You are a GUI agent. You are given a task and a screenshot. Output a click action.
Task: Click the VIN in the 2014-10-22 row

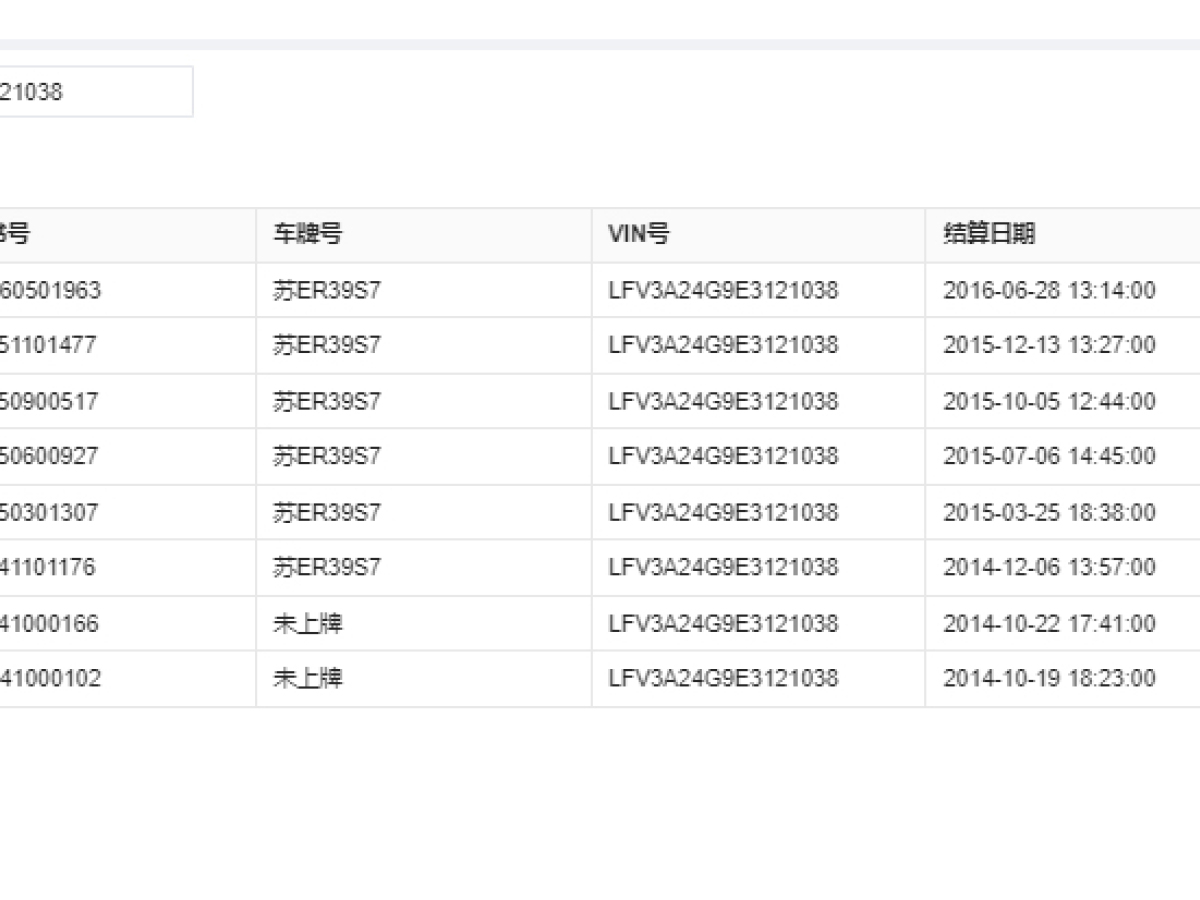[x=723, y=623]
